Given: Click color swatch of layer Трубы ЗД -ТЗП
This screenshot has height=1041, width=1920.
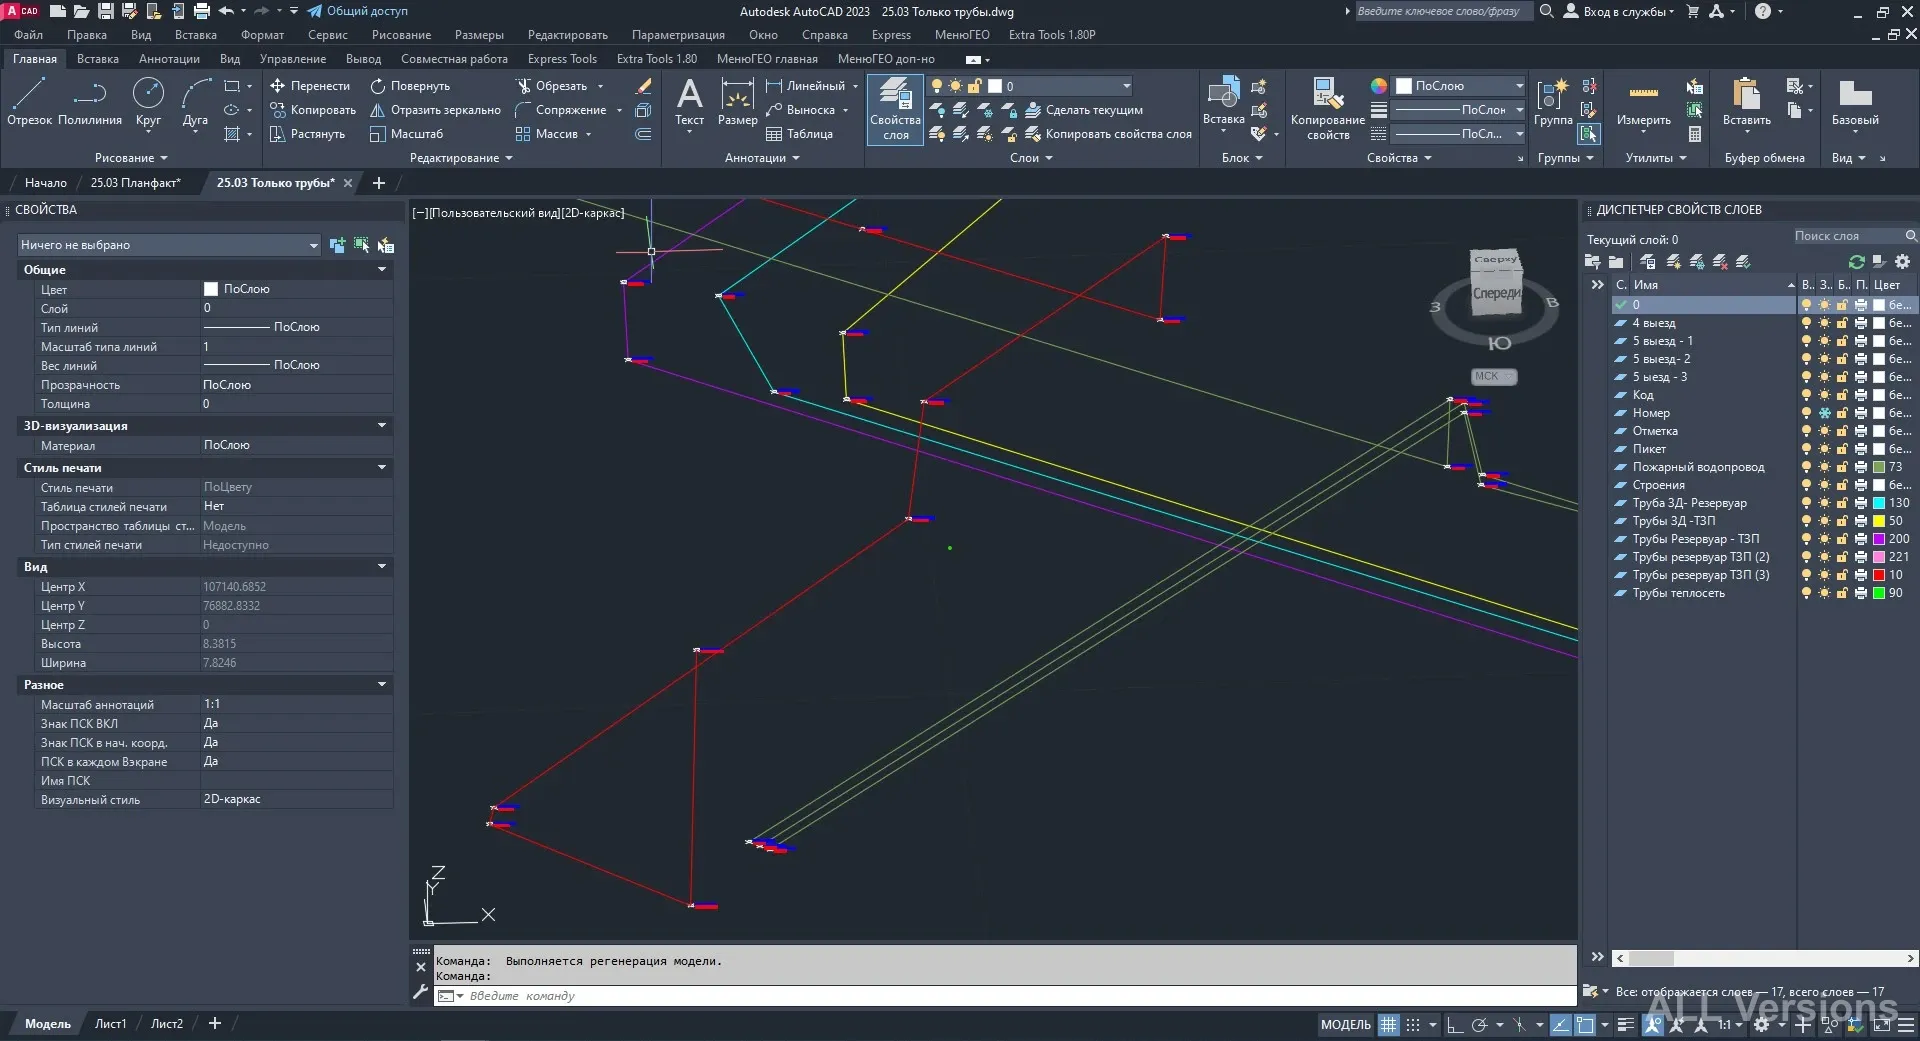Looking at the screenshot, I should (1879, 521).
